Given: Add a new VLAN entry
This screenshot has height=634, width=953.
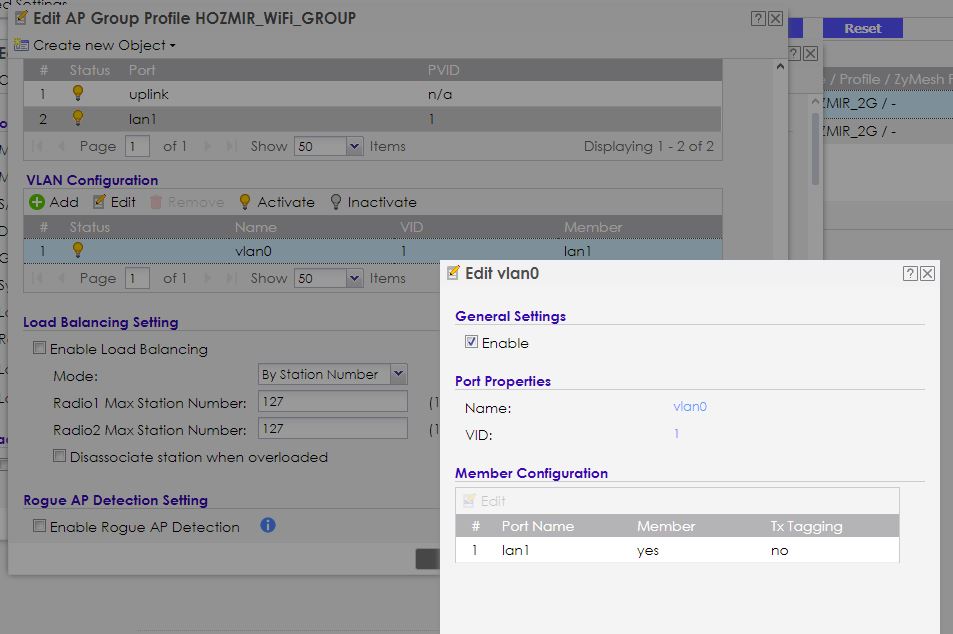Looking at the screenshot, I should [x=54, y=202].
